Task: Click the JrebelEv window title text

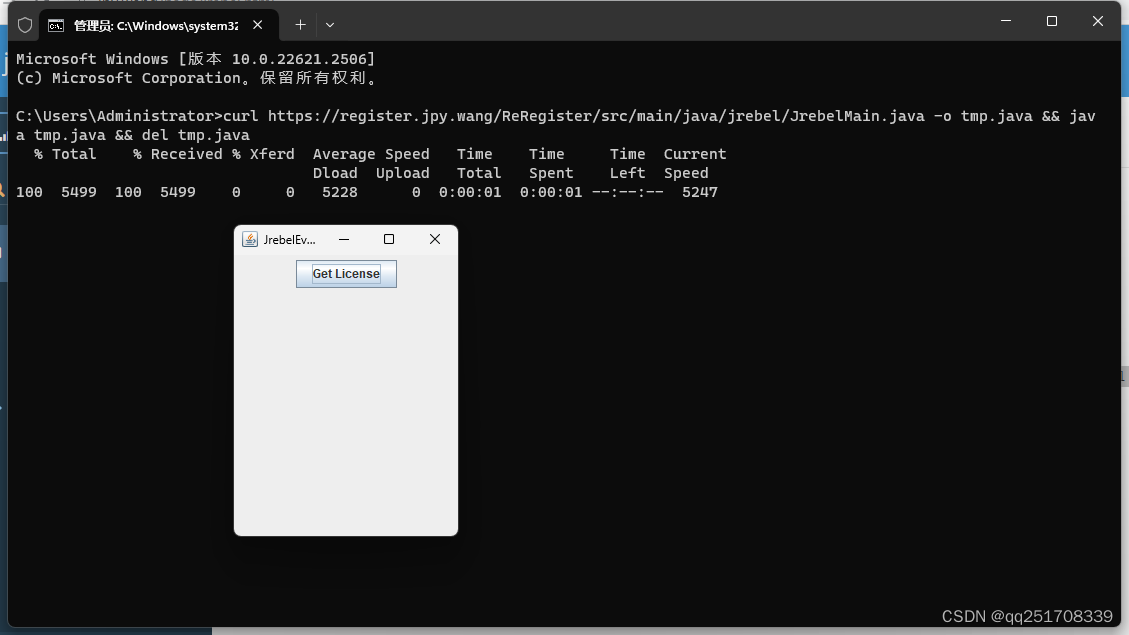Action: tap(289, 240)
